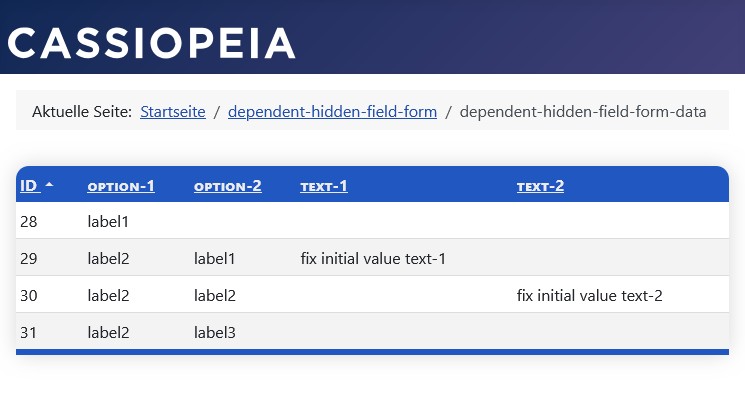Click the 'Aktuelle Seite:' breadcrumb label
This screenshot has height=397, width=745.
point(82,112)
